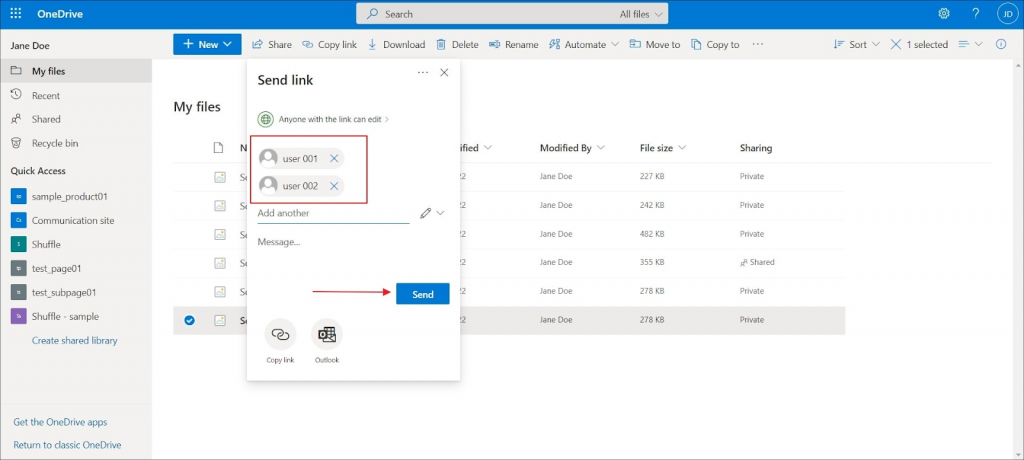
Task: Click the help question mark icon
Action: (x=975, y=14)
